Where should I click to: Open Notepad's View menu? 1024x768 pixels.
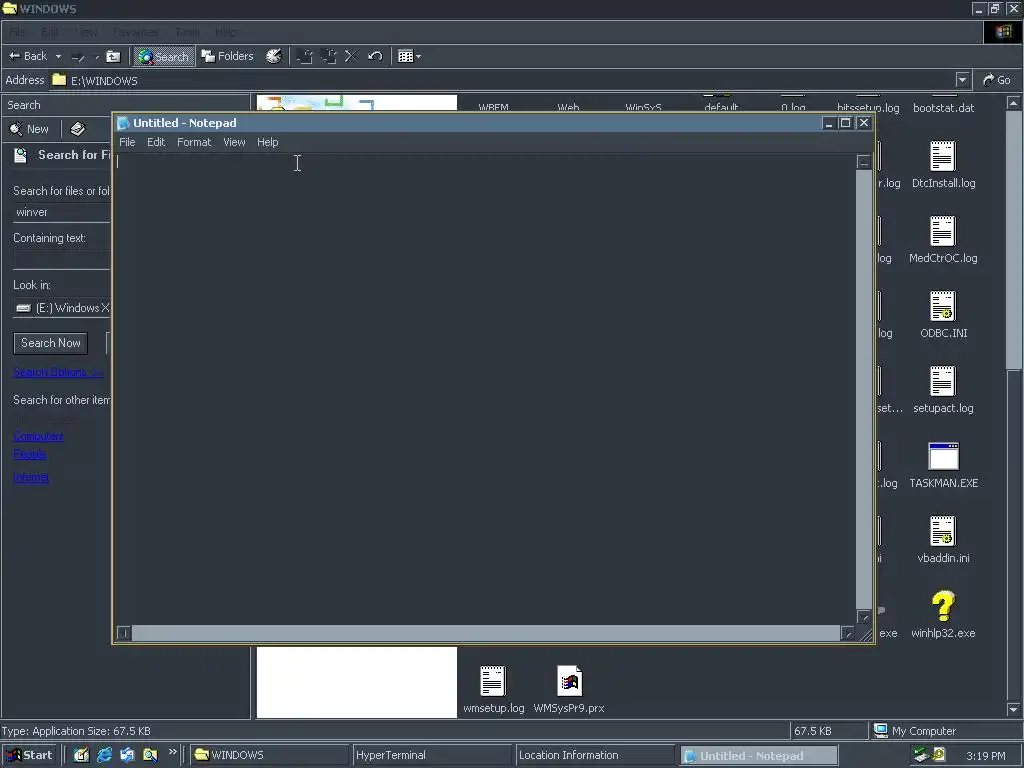point(234,142)
